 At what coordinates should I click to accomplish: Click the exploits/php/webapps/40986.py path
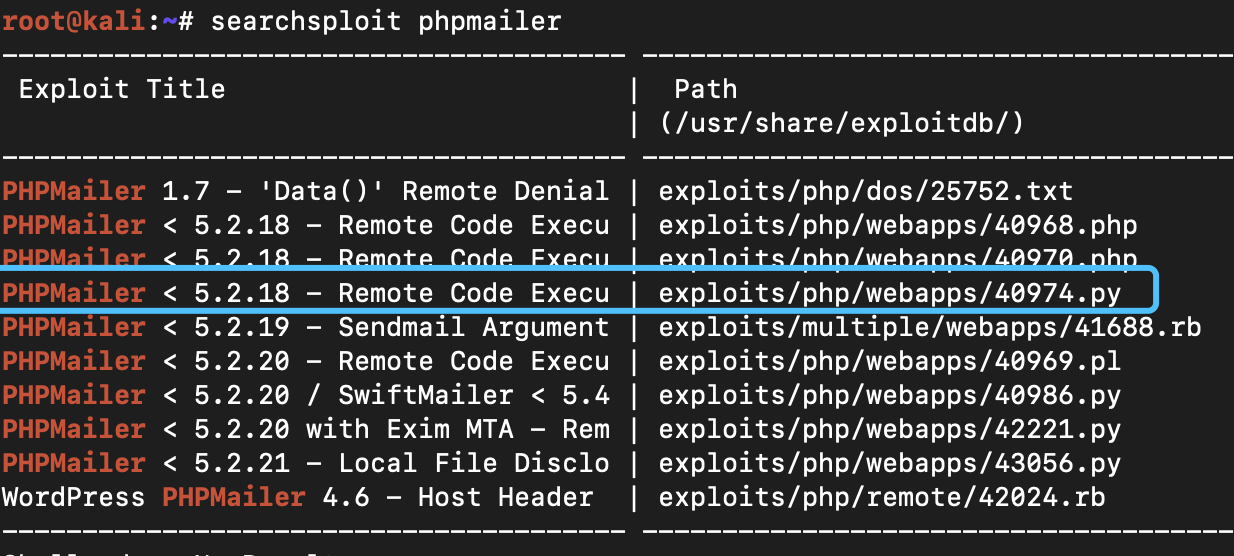(889, 395)
